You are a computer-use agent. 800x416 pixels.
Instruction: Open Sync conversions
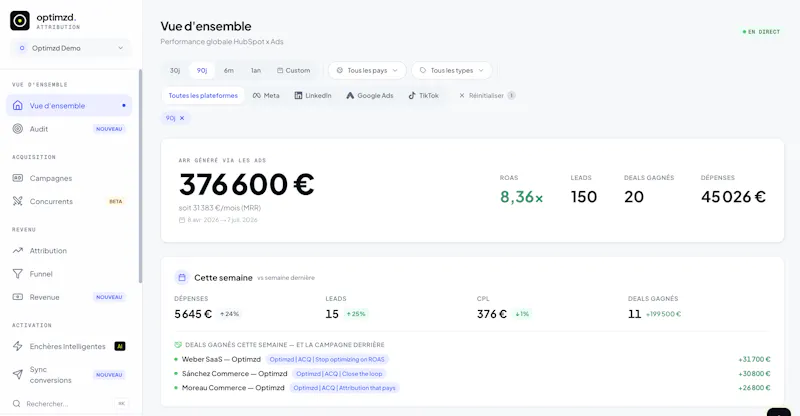(69, 375)
